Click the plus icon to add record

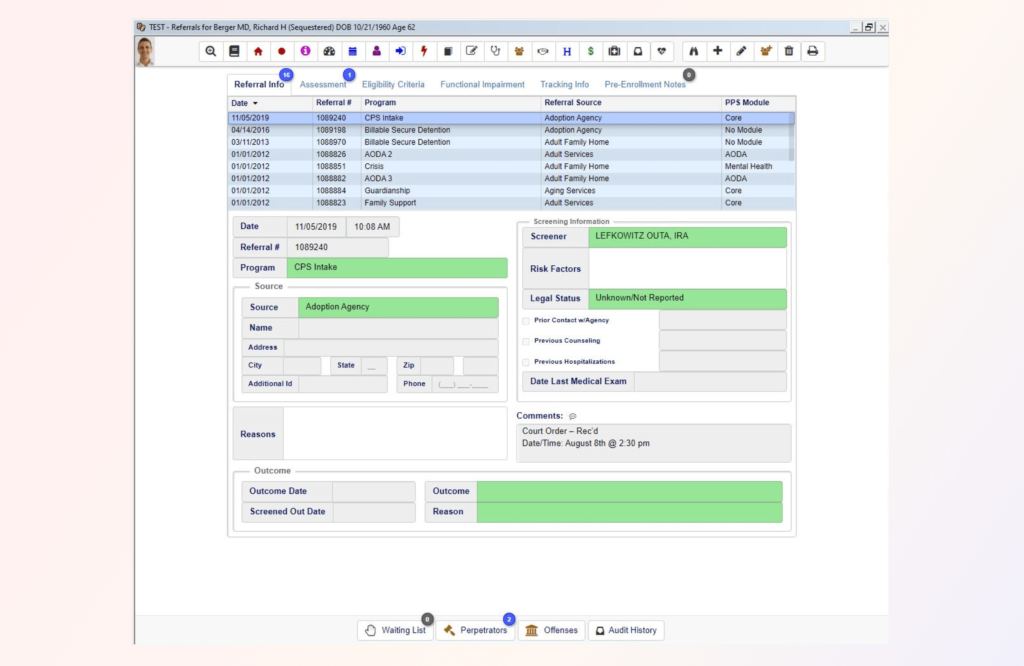coord(717,51)
